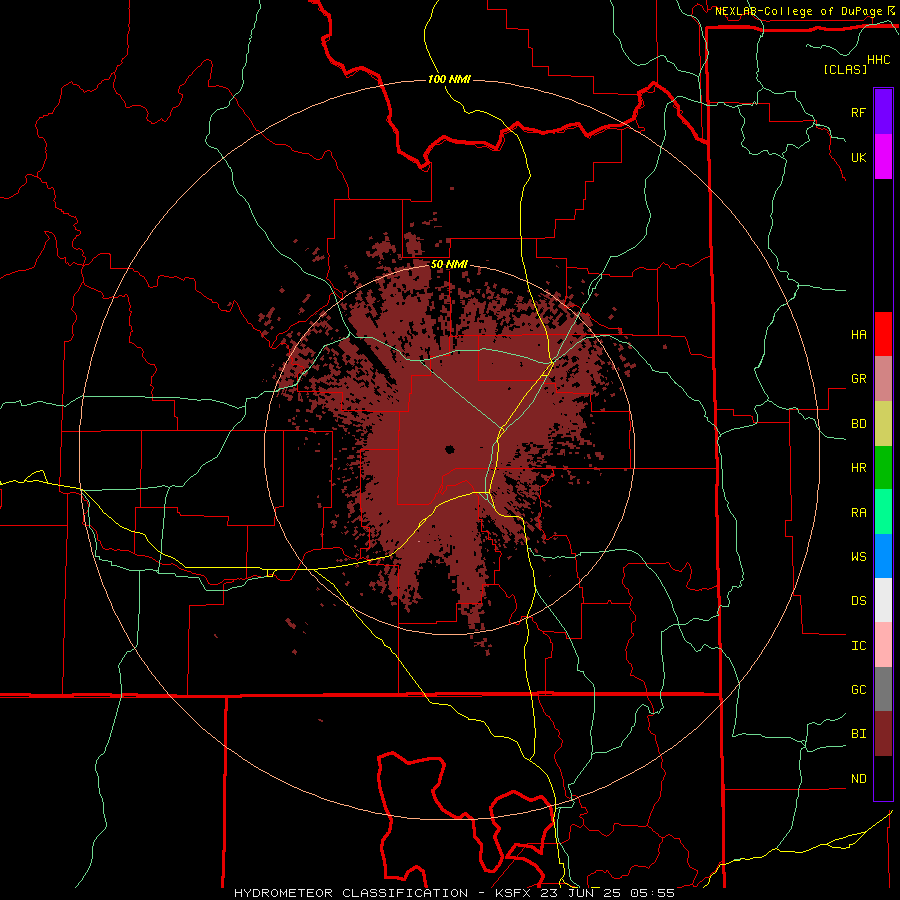Click the magenta UK legend color swatch
Image resolution: width=900 pixels, height=900 pixels.
click(883, 157)
